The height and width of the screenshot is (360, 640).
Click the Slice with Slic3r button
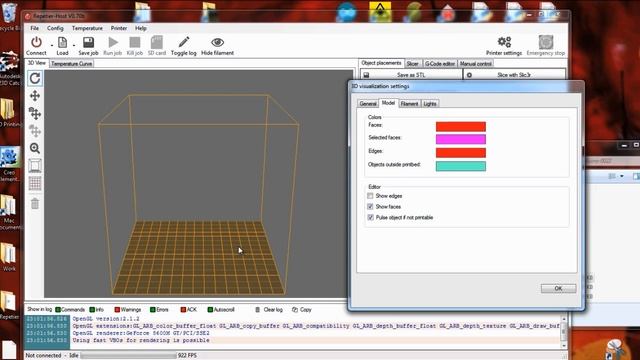[514, 75]
